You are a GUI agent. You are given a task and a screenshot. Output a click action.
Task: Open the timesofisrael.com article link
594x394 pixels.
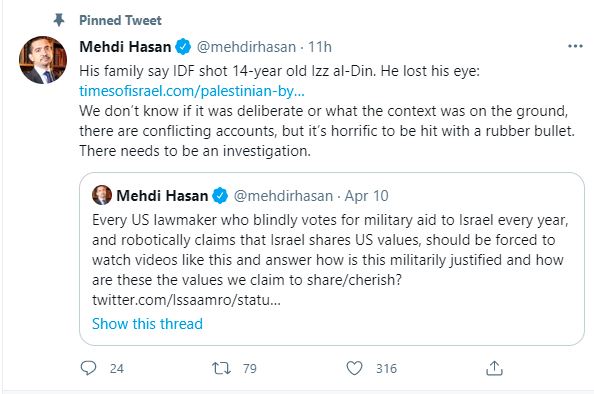(x=192, y=91)
